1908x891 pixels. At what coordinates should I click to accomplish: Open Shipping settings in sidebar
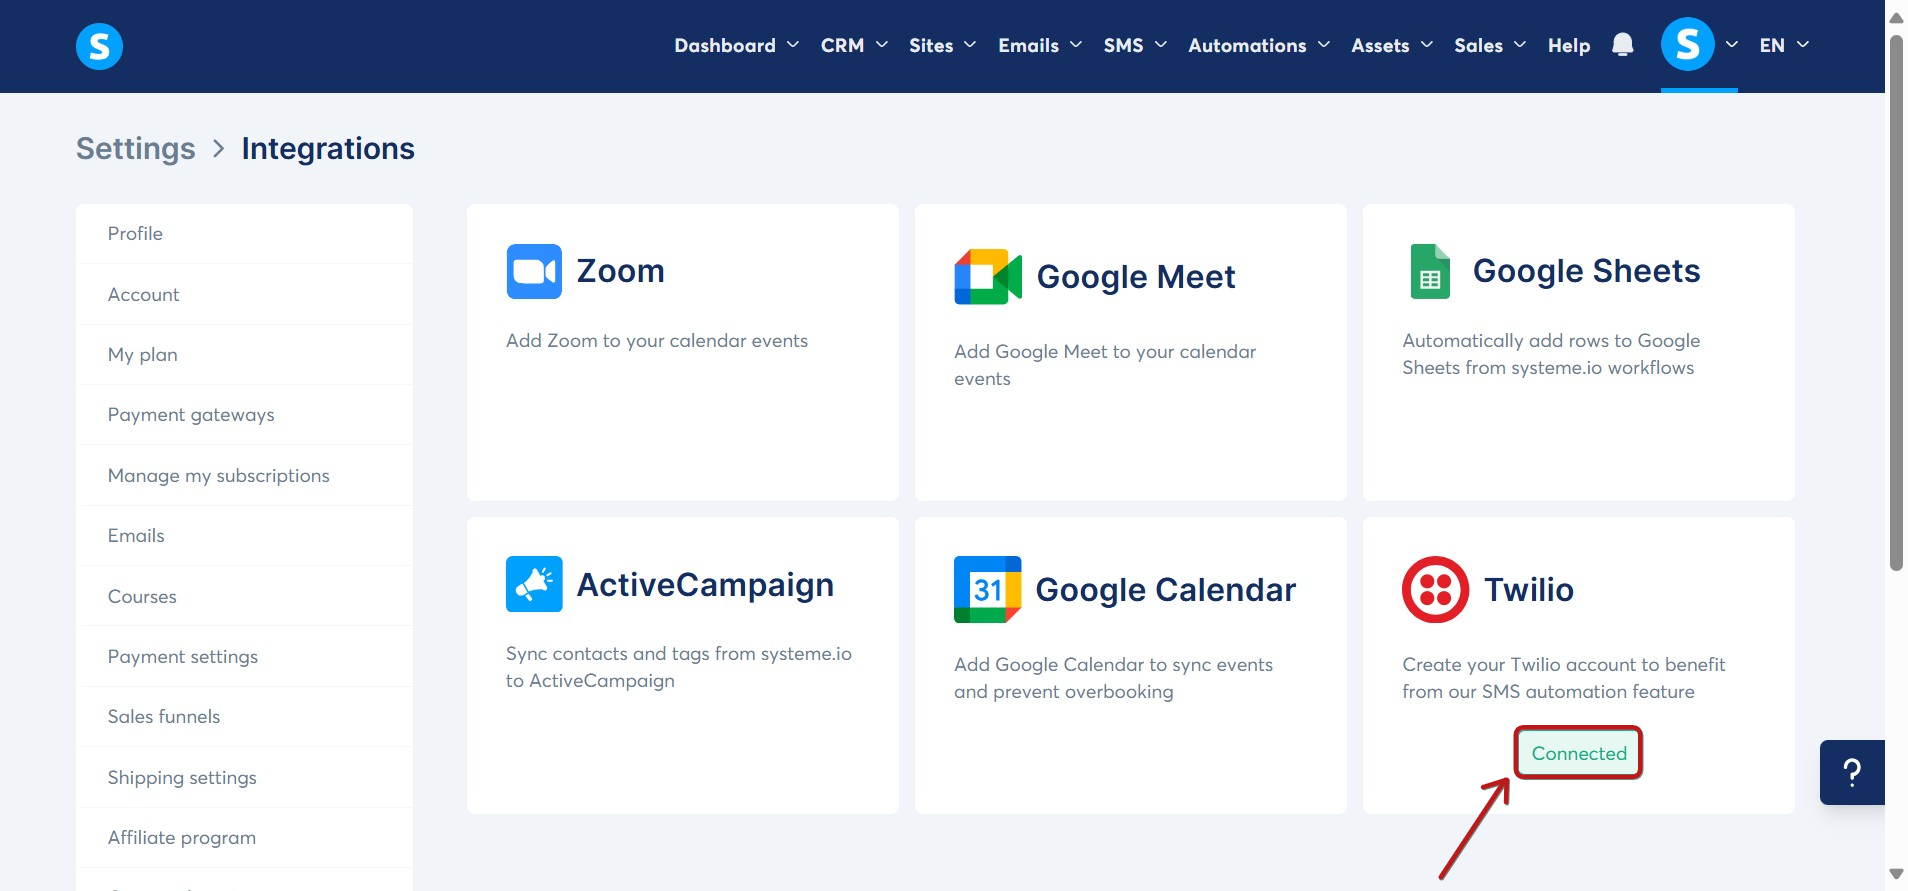[244, 778]
